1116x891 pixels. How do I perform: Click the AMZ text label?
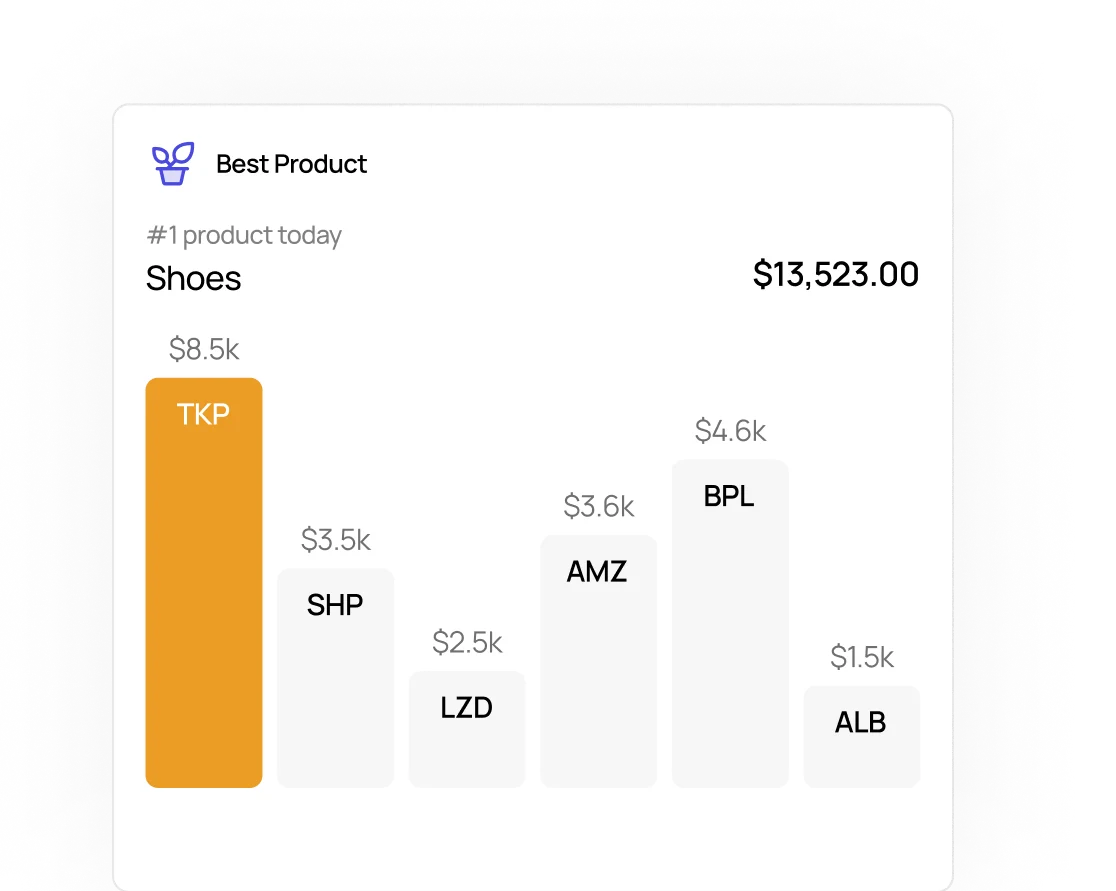tap(597, 571)
